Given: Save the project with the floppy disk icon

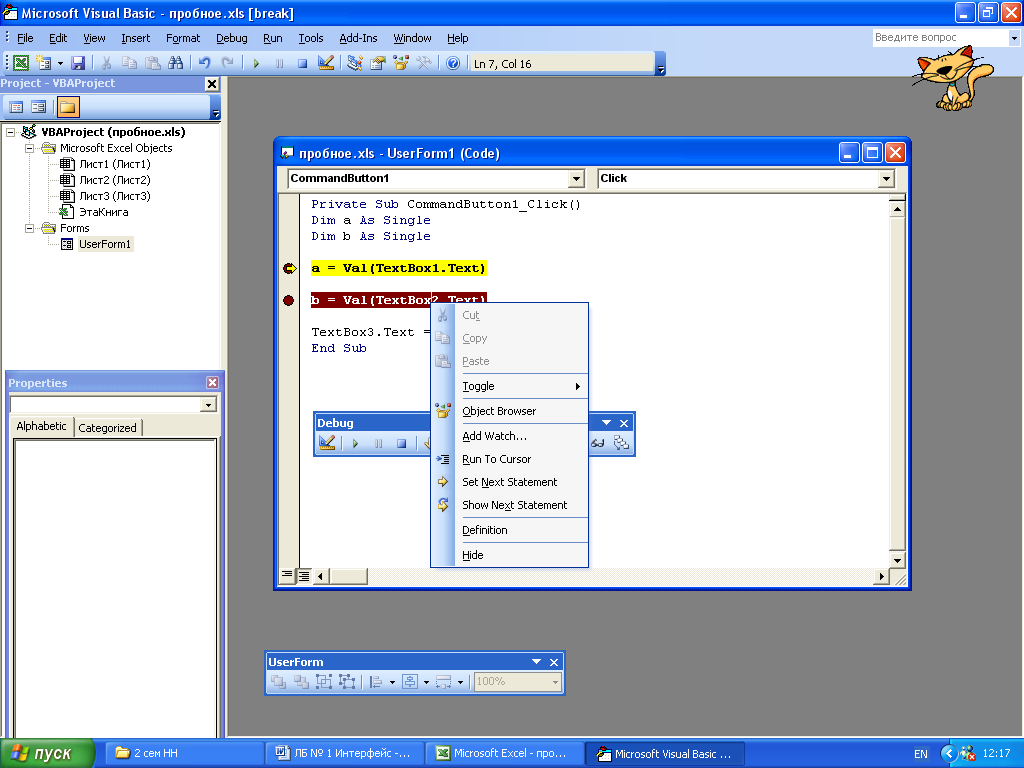Looking at the screenshot, I should point(78,63).
